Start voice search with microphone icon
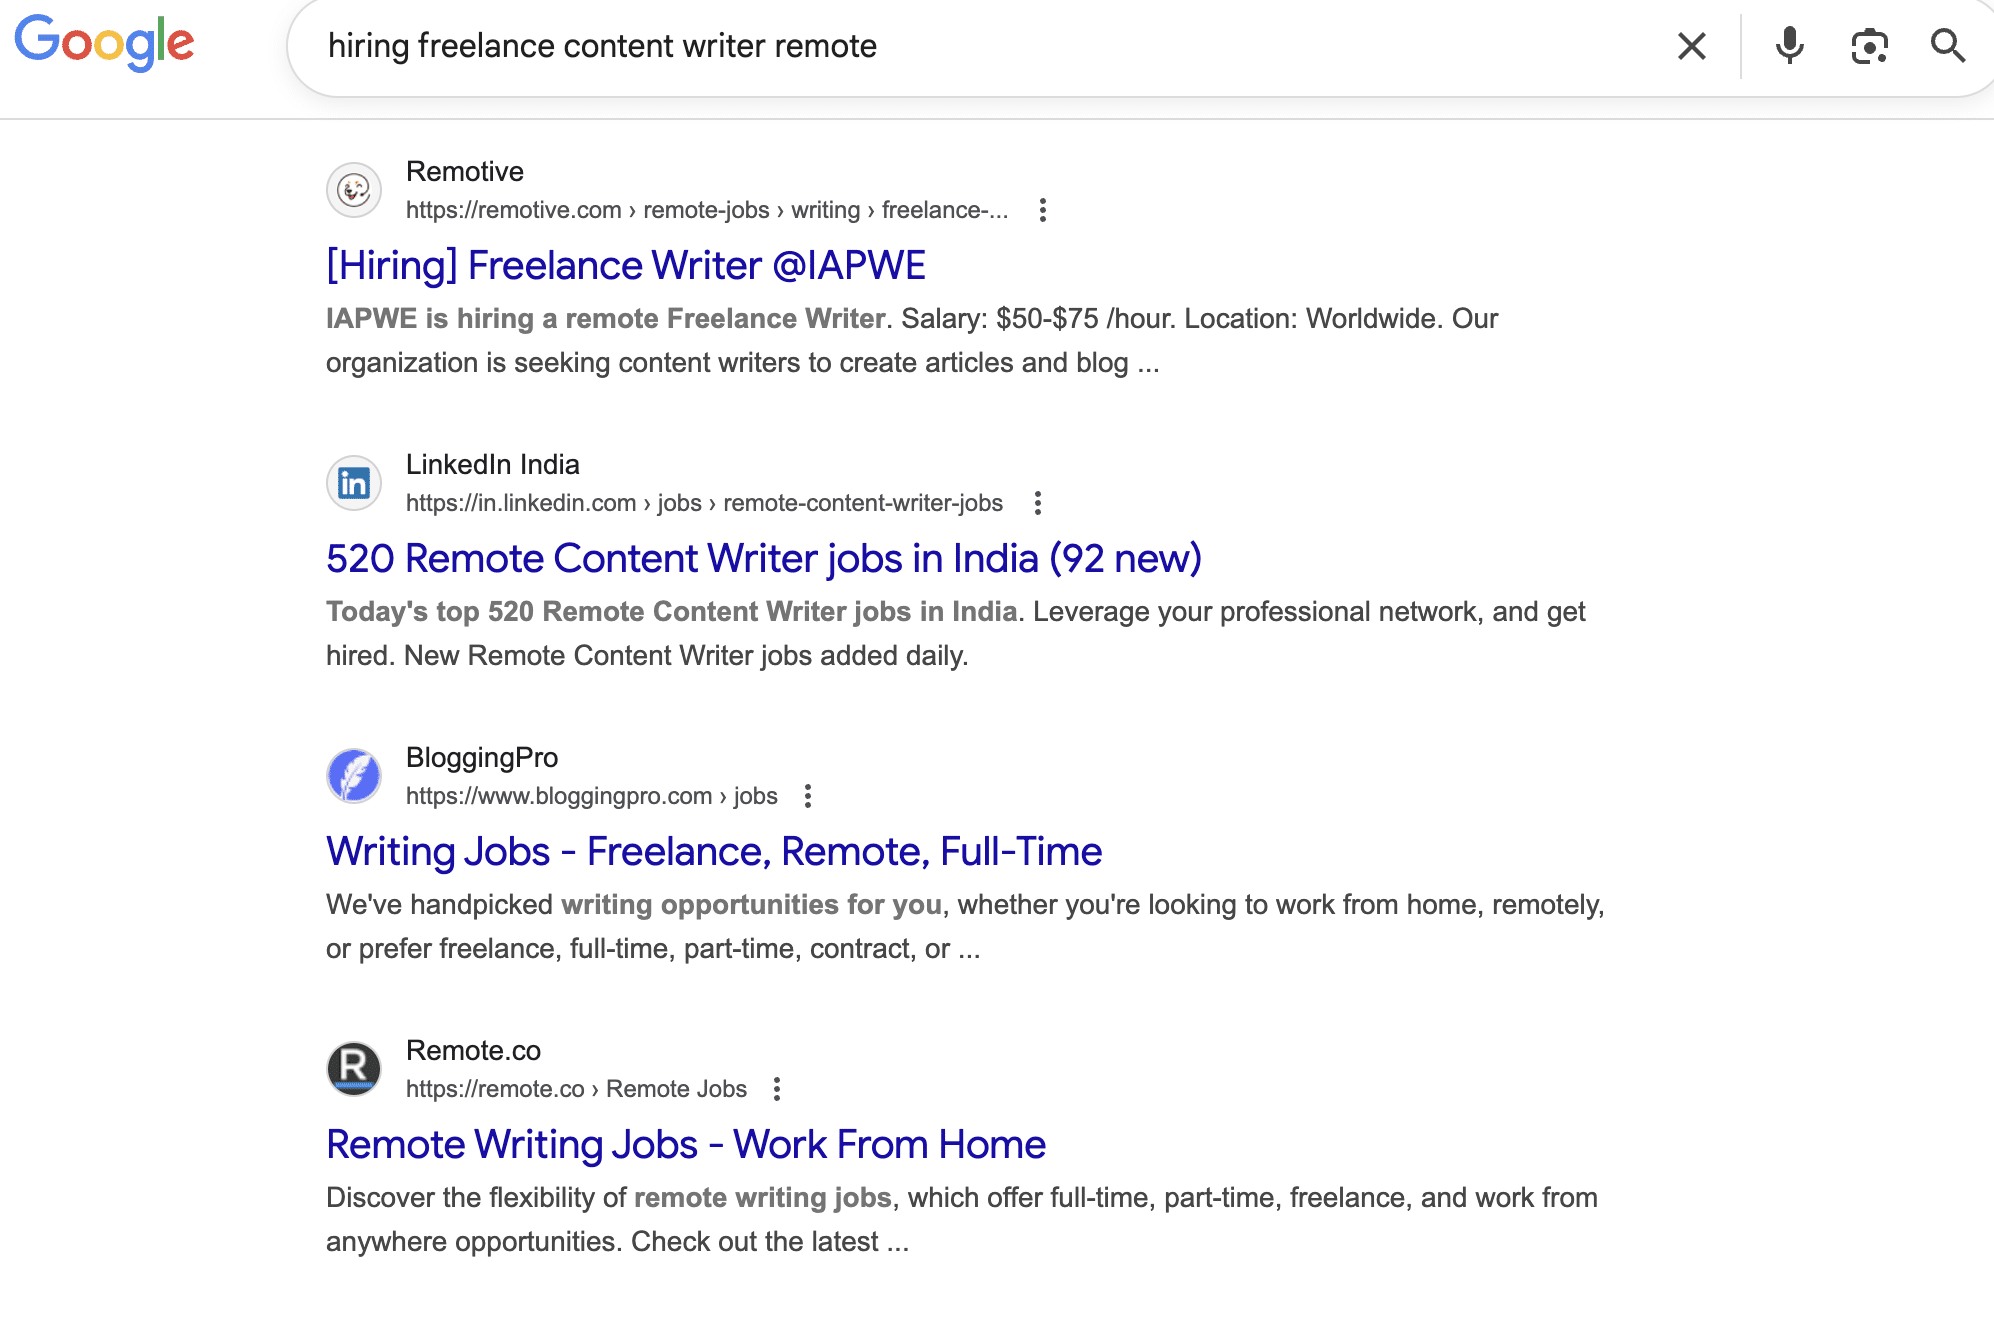Screen dimensions: 1994x1324 [x=1789, y=46]
